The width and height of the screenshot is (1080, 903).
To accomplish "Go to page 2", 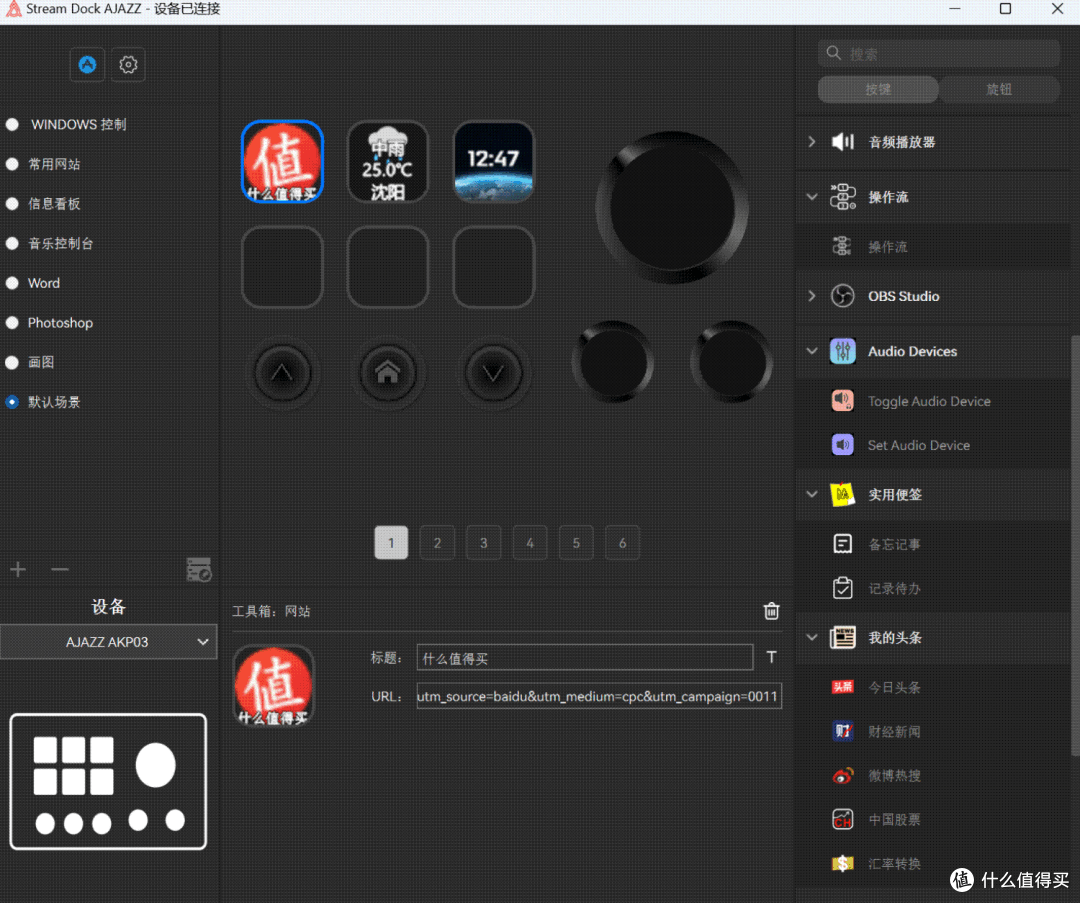I will (437, 543).
